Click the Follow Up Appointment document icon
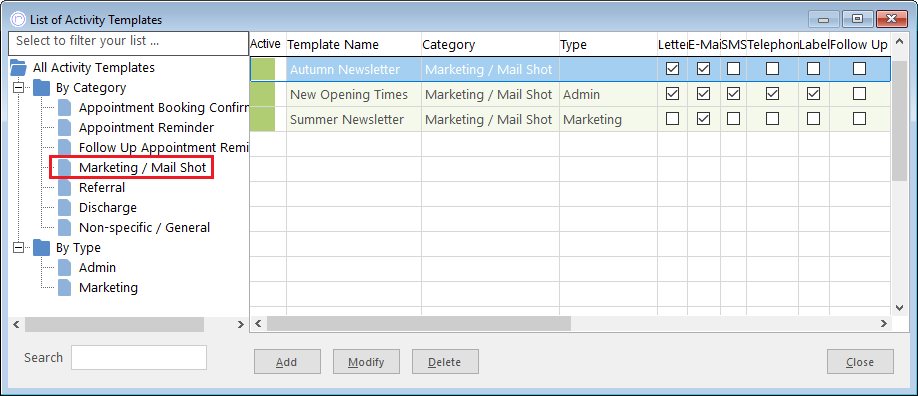The height and width of the screenshot is (396, 918). pyautogui.click(x=64, y=148)
